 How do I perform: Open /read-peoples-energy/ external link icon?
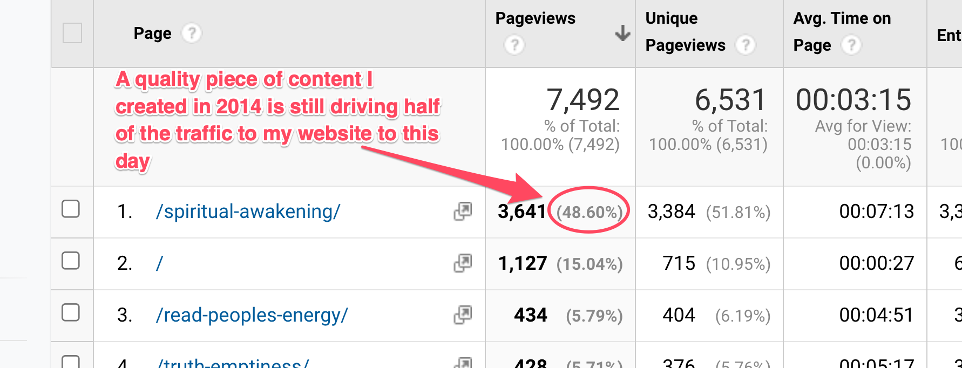click(463, 315)
